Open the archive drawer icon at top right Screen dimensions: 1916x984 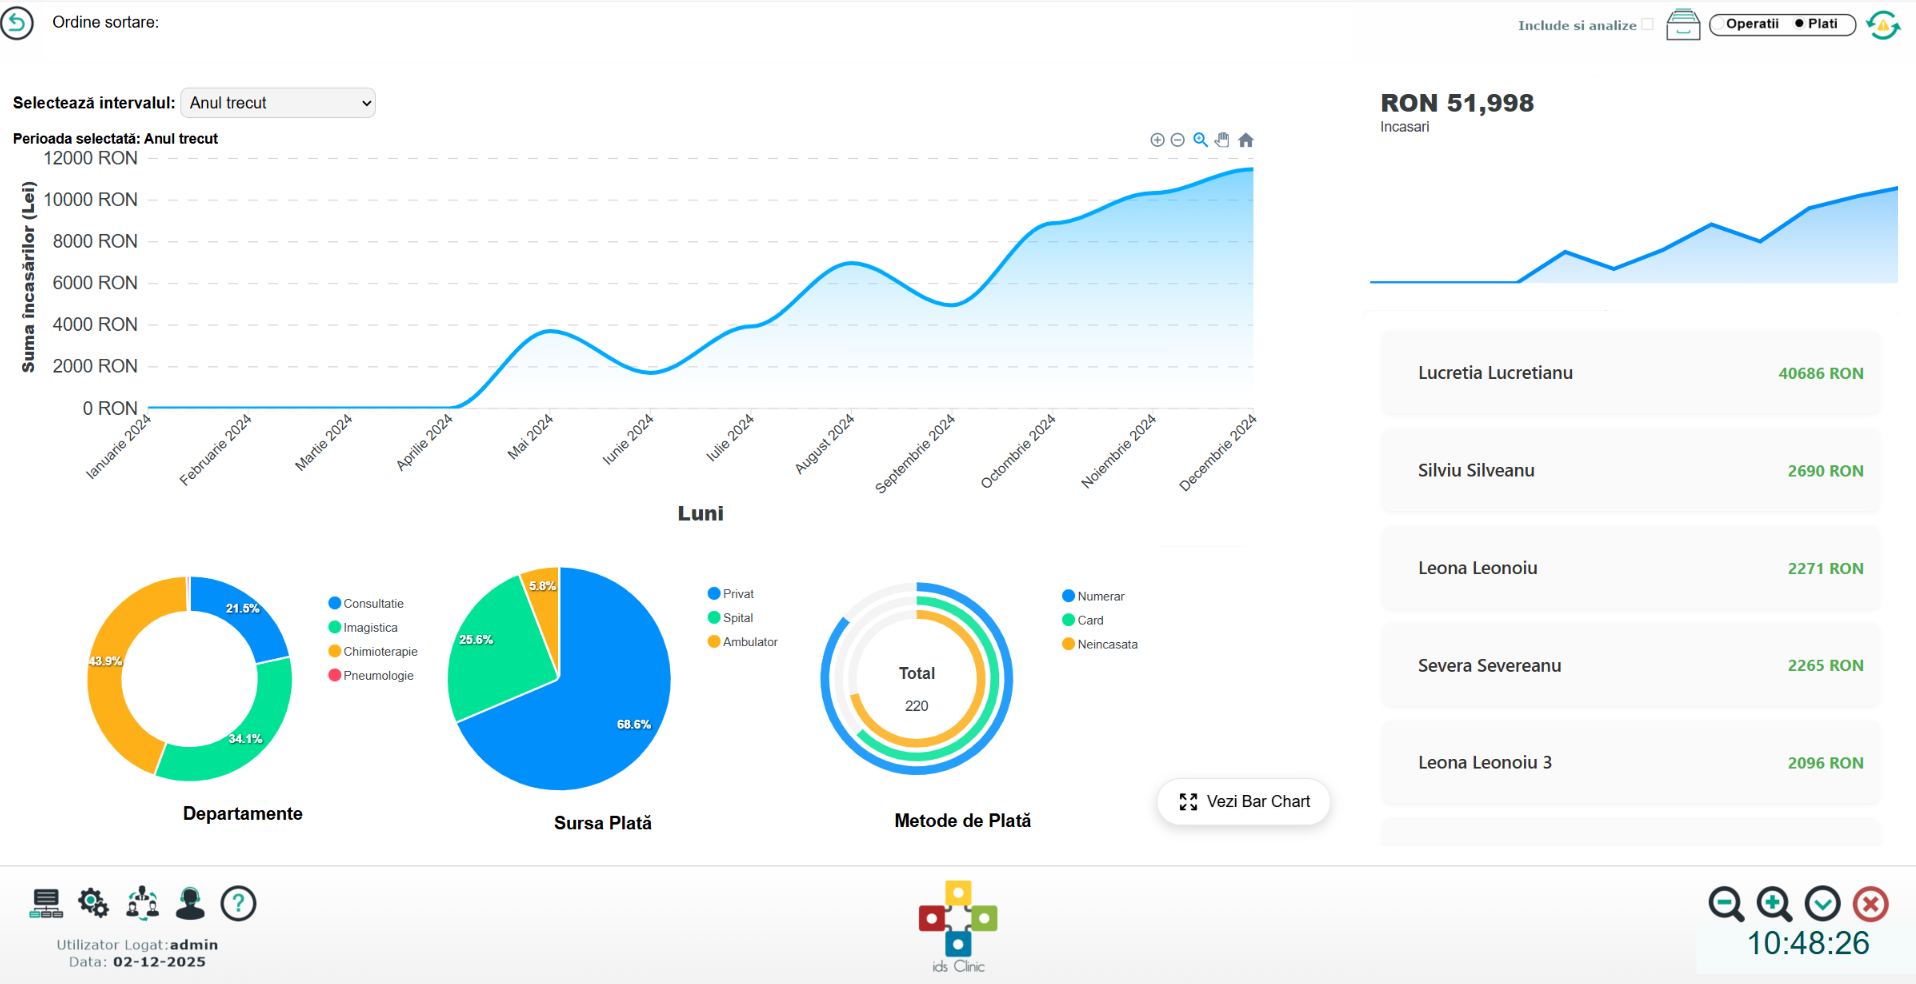coord(1684,24)
